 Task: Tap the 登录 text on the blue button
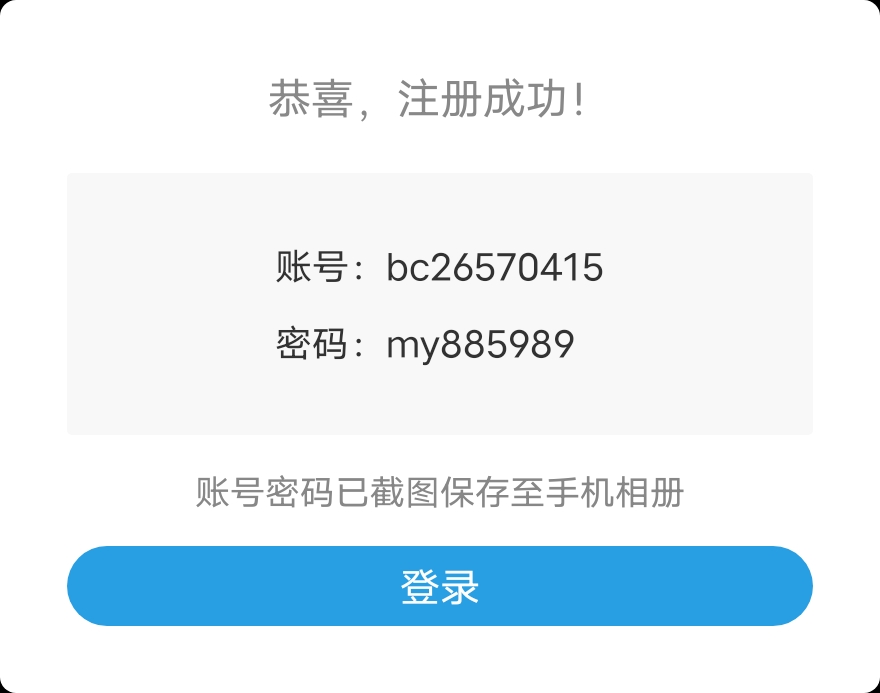click(x=439, y=586)
